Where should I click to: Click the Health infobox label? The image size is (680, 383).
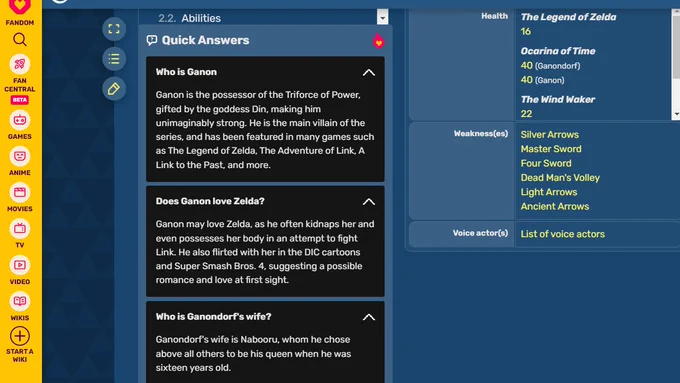[494, 16]
